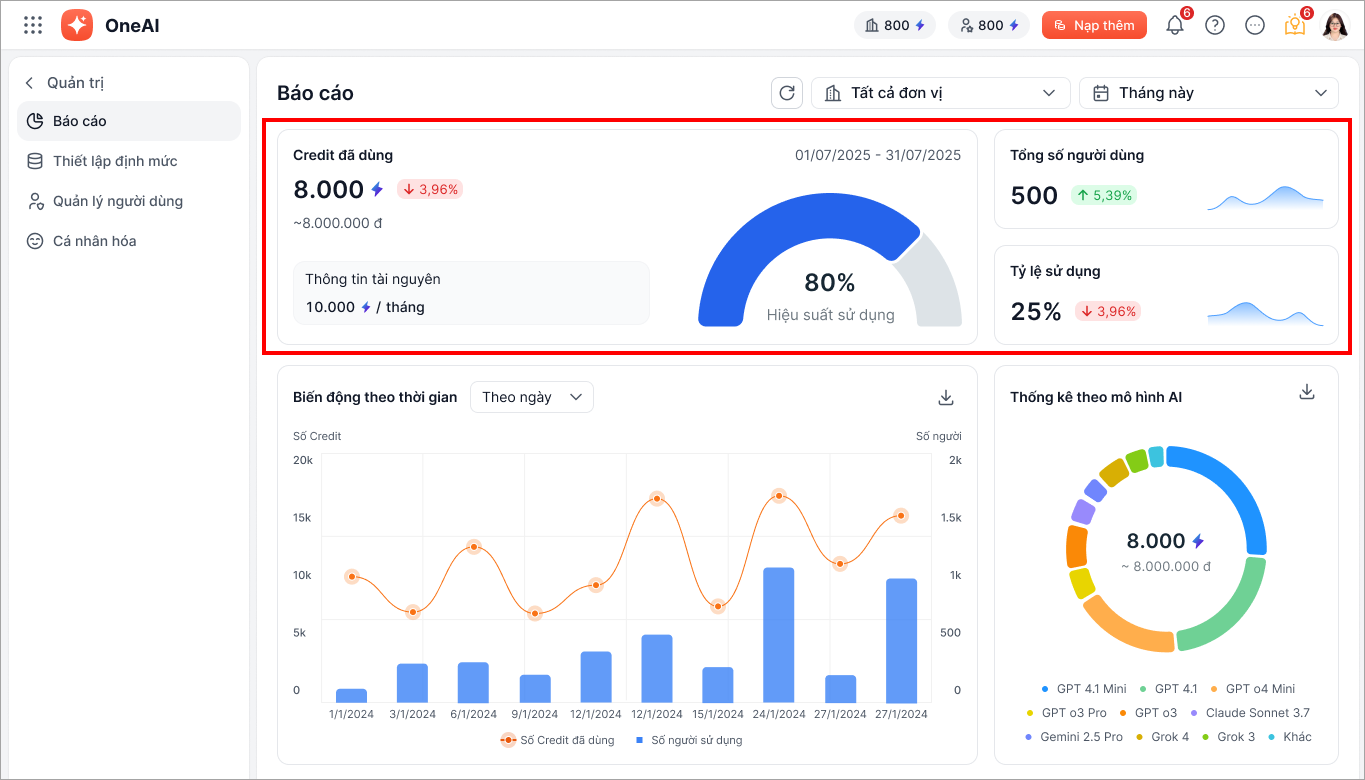Go to Quản lý người dùng
This screenshot has height=780, width=1365.
pyautogui.click(x=117, y=201)
